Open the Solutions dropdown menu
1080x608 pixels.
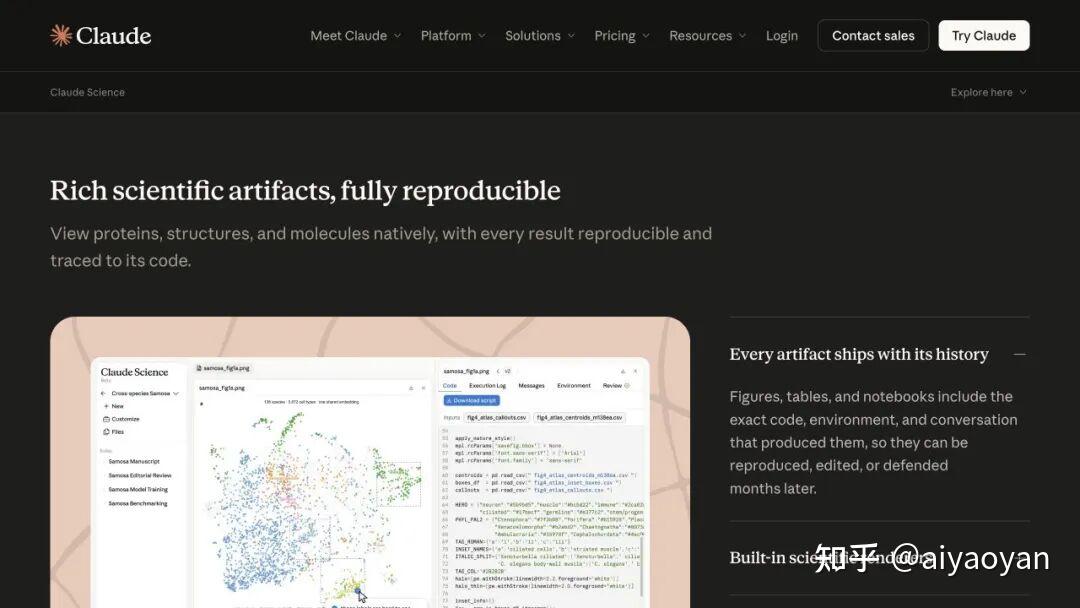tap(540, 36)
